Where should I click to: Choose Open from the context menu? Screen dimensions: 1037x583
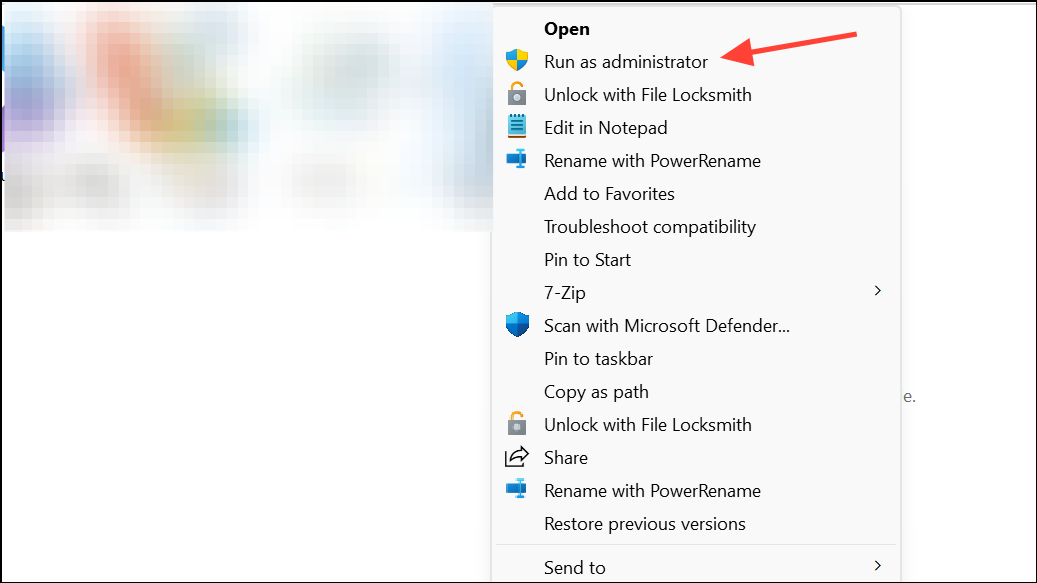[567, 29]
